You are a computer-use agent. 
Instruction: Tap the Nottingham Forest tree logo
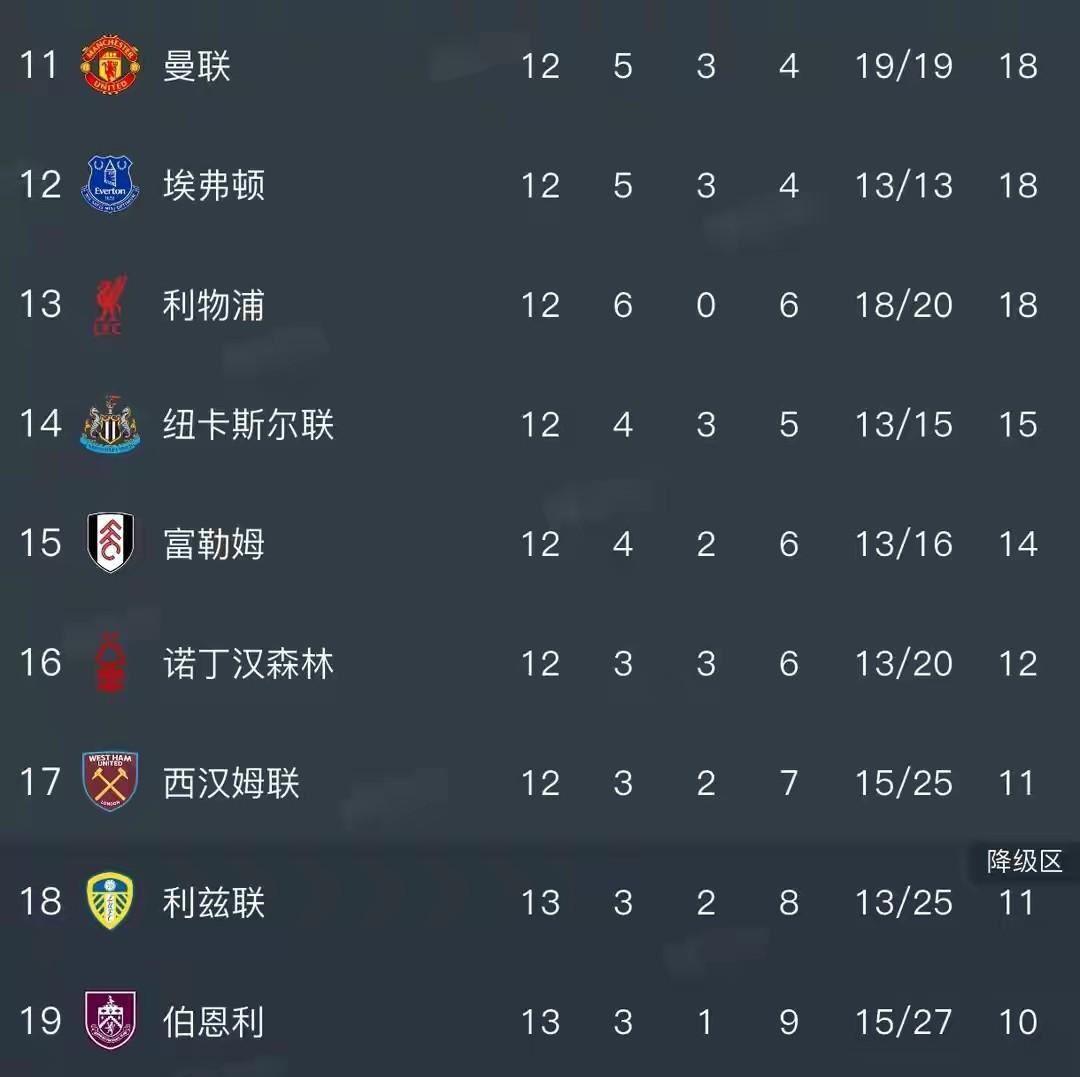pos(110,663)
